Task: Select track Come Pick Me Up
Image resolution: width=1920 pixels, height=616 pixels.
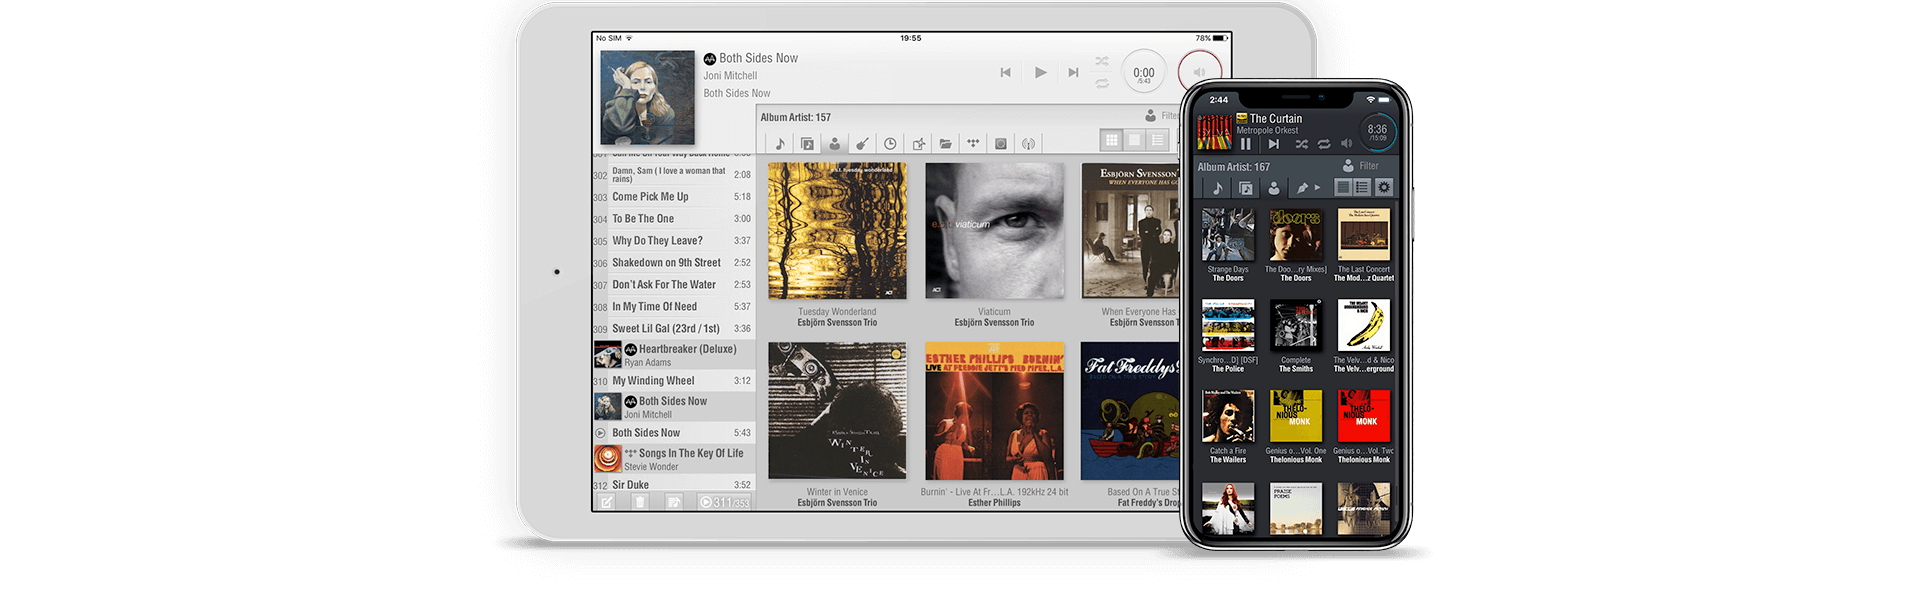Action: pos(673,197)
